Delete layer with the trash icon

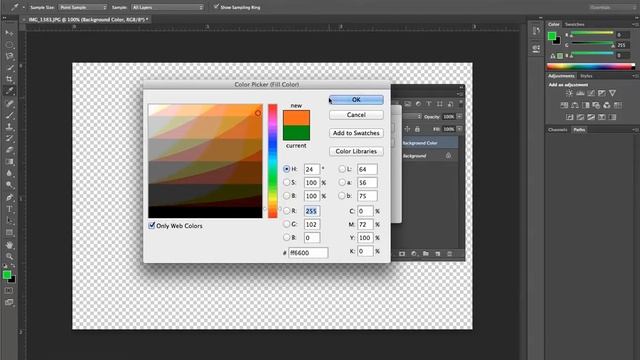click(x=449, y=254)
